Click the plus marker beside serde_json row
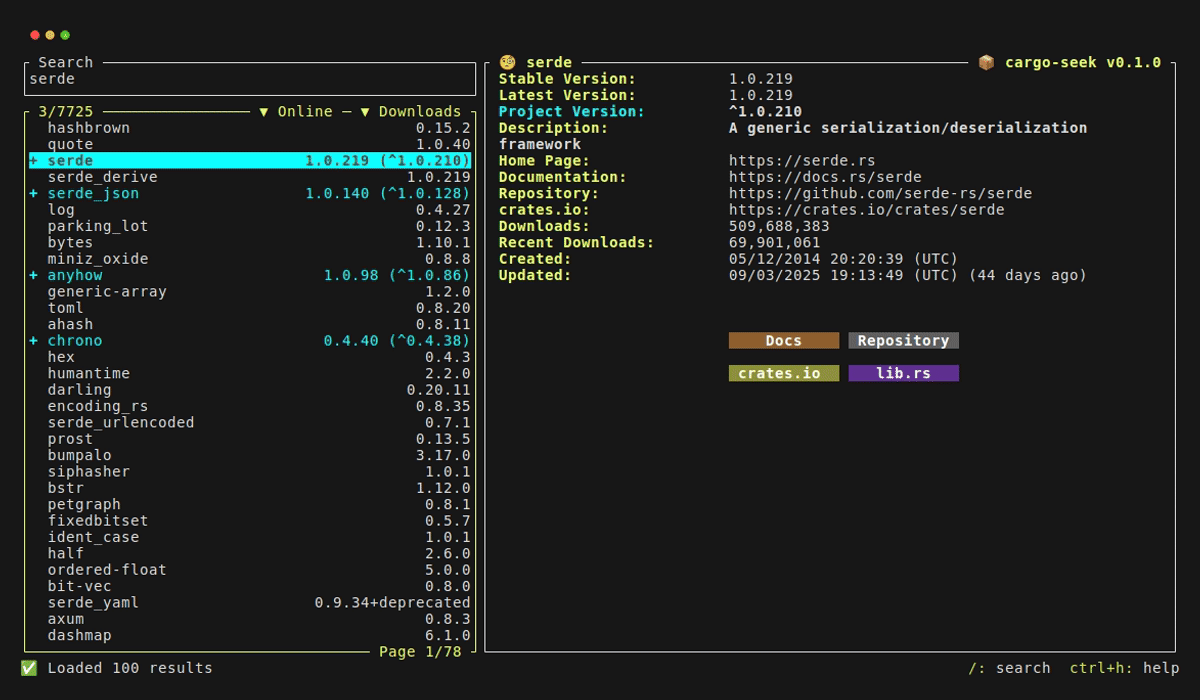This screenshot has height=700, width=1200. (x=33, y=193)
